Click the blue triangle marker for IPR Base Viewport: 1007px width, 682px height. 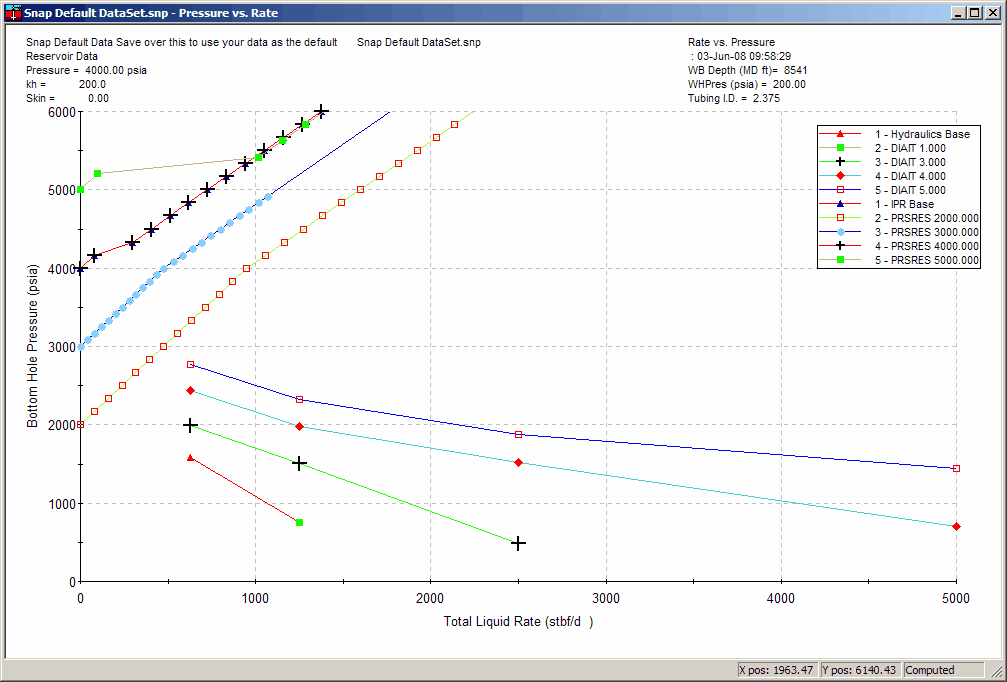(840, 204)
